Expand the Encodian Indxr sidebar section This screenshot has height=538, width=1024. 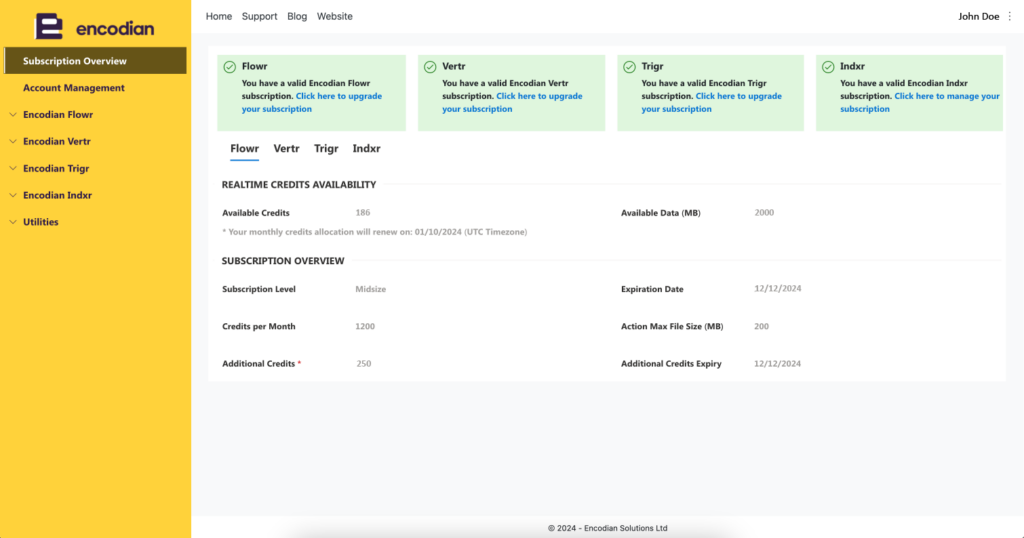click(57, 196)
